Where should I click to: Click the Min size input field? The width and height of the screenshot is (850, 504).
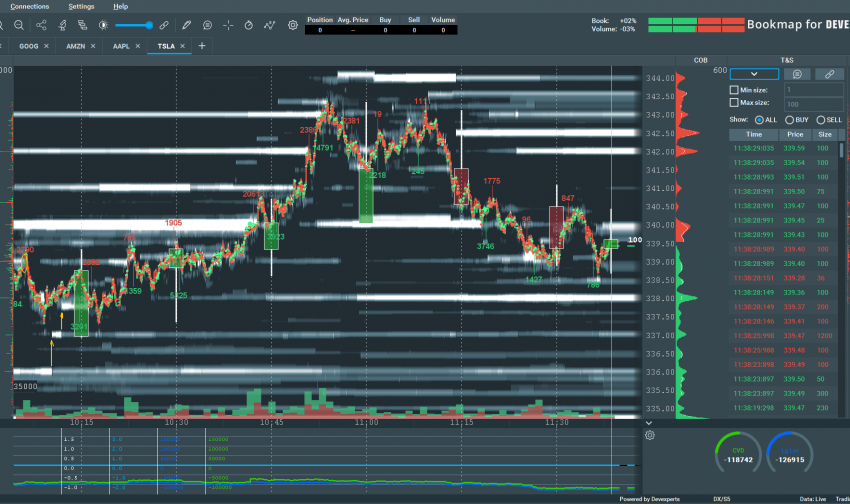(813, 90)
